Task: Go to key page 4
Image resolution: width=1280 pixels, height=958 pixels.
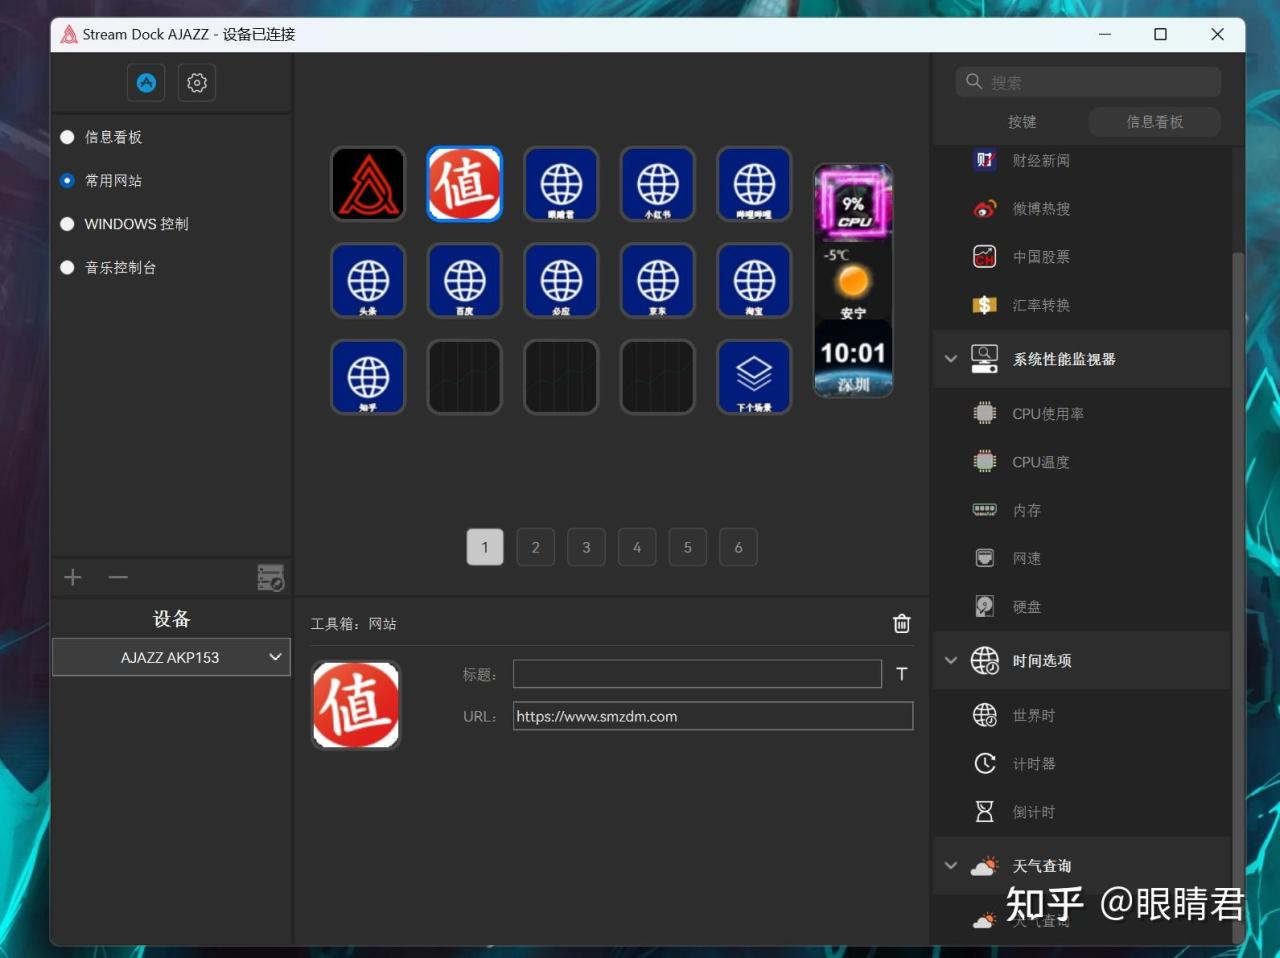Action: click(637, 547)
